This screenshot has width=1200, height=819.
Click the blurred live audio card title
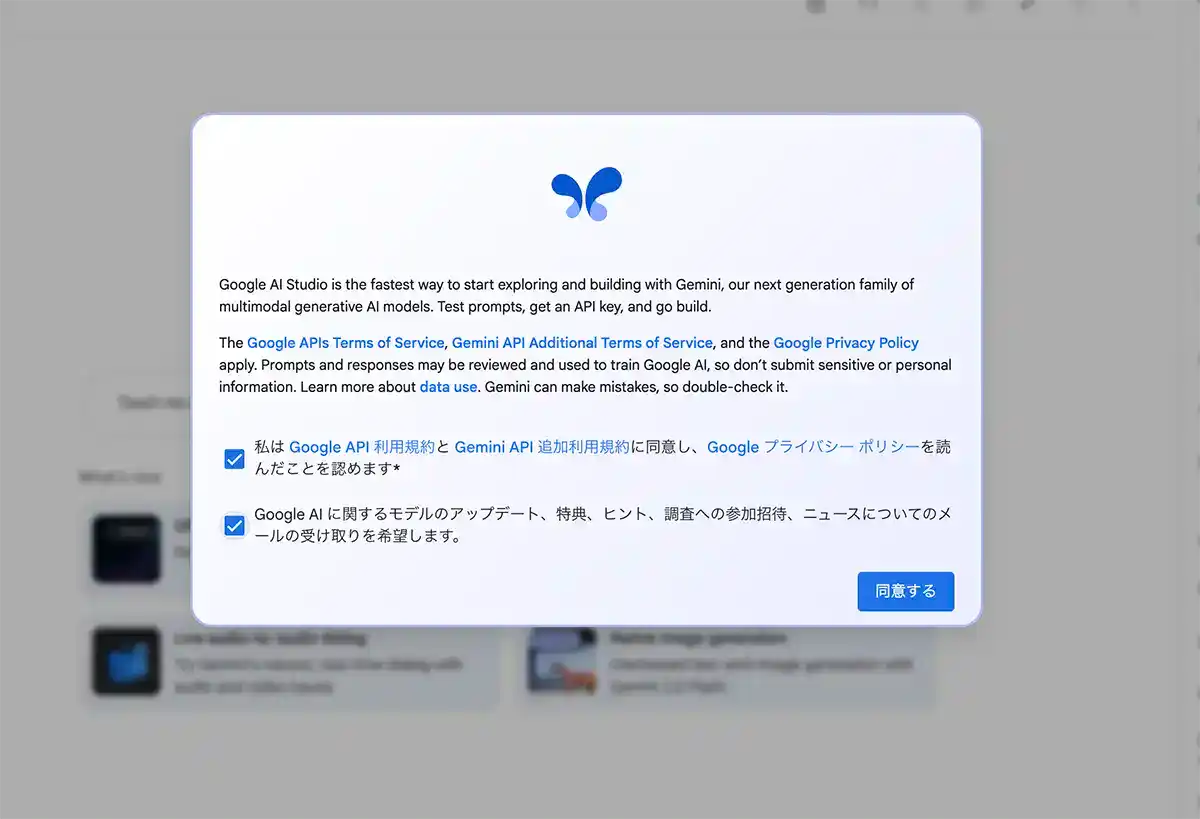(269, 638)
